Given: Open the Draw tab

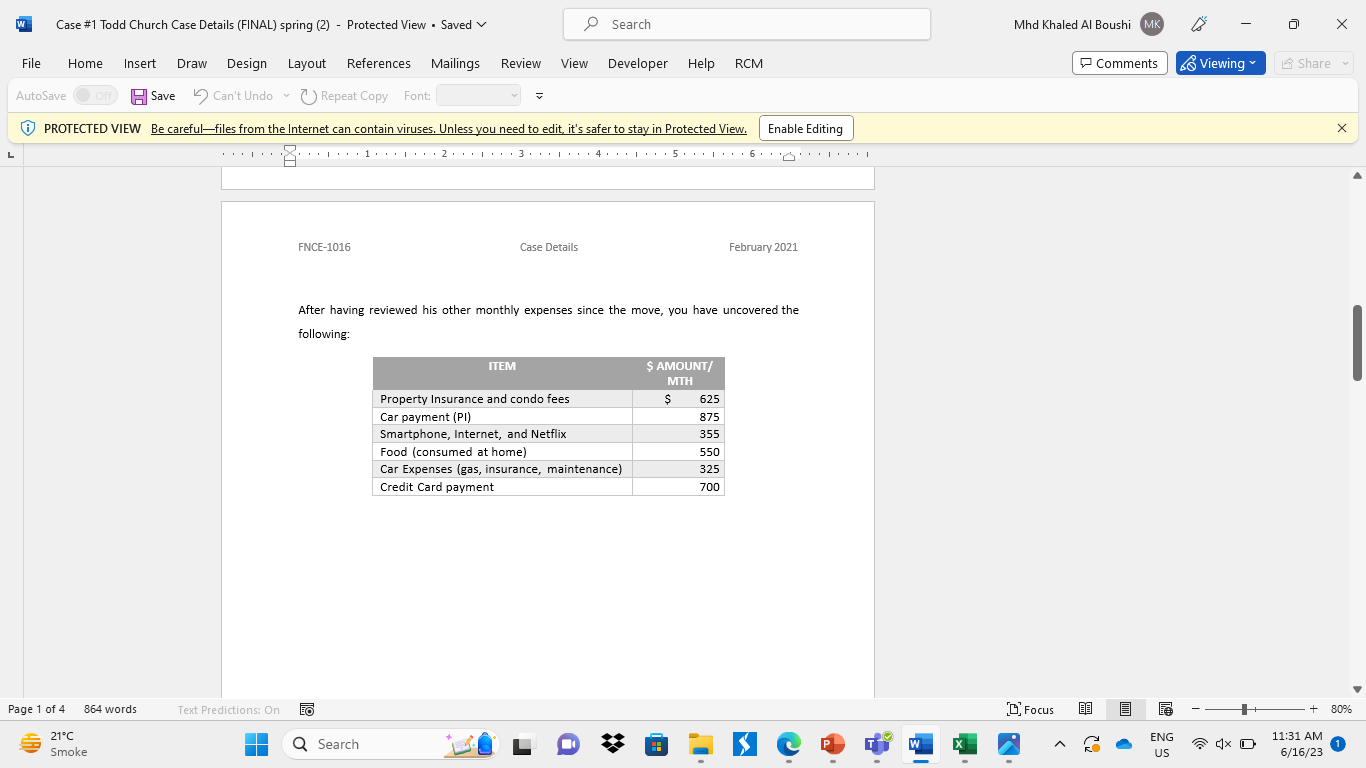Looking at the screenshot, I should (192, 63).
